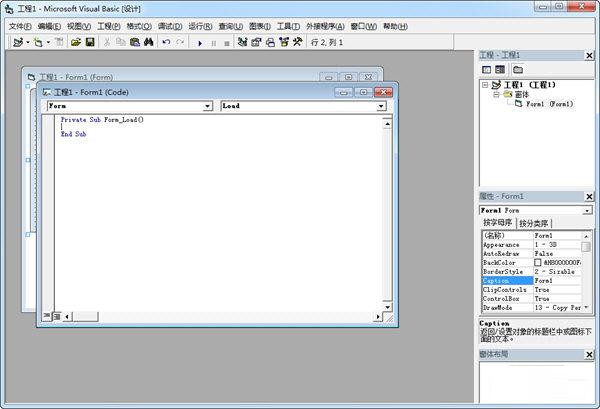Open the 运行(R) menu

(x=200, y=26)
